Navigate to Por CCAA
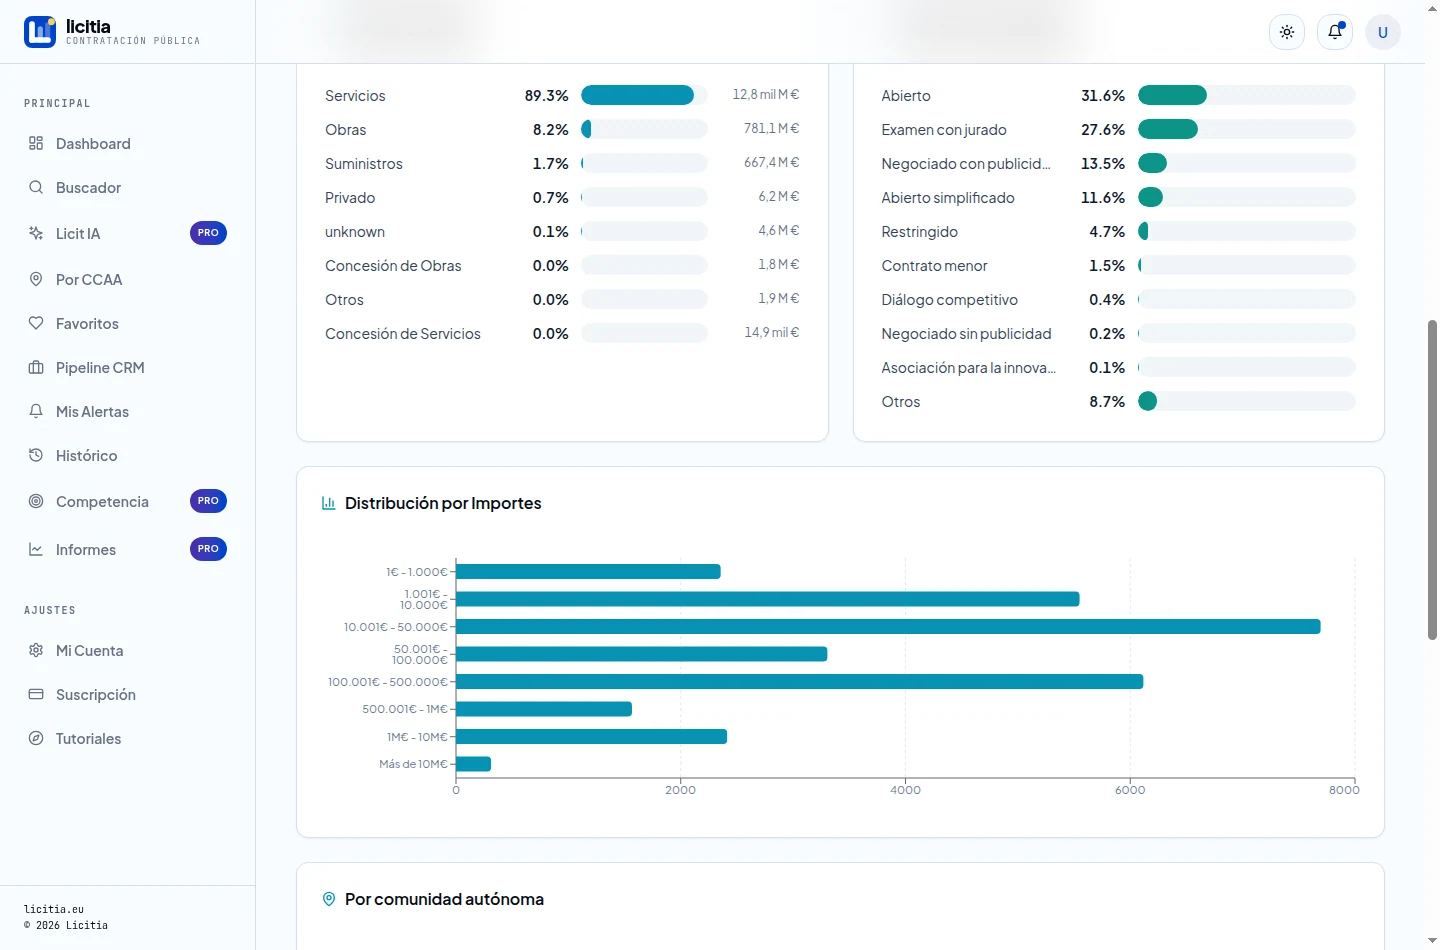The width and height of the screenshot is (1440, 950). (128, 279)
